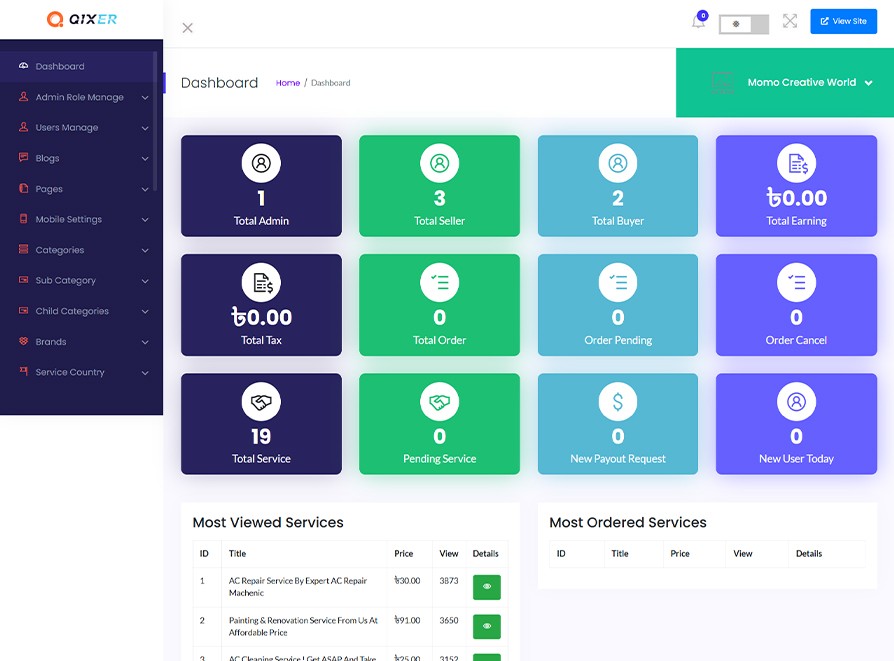Open the Momo Creative World dropdown
The width and height of the screenshot is (894, 661).
click(x=810, y=83)
